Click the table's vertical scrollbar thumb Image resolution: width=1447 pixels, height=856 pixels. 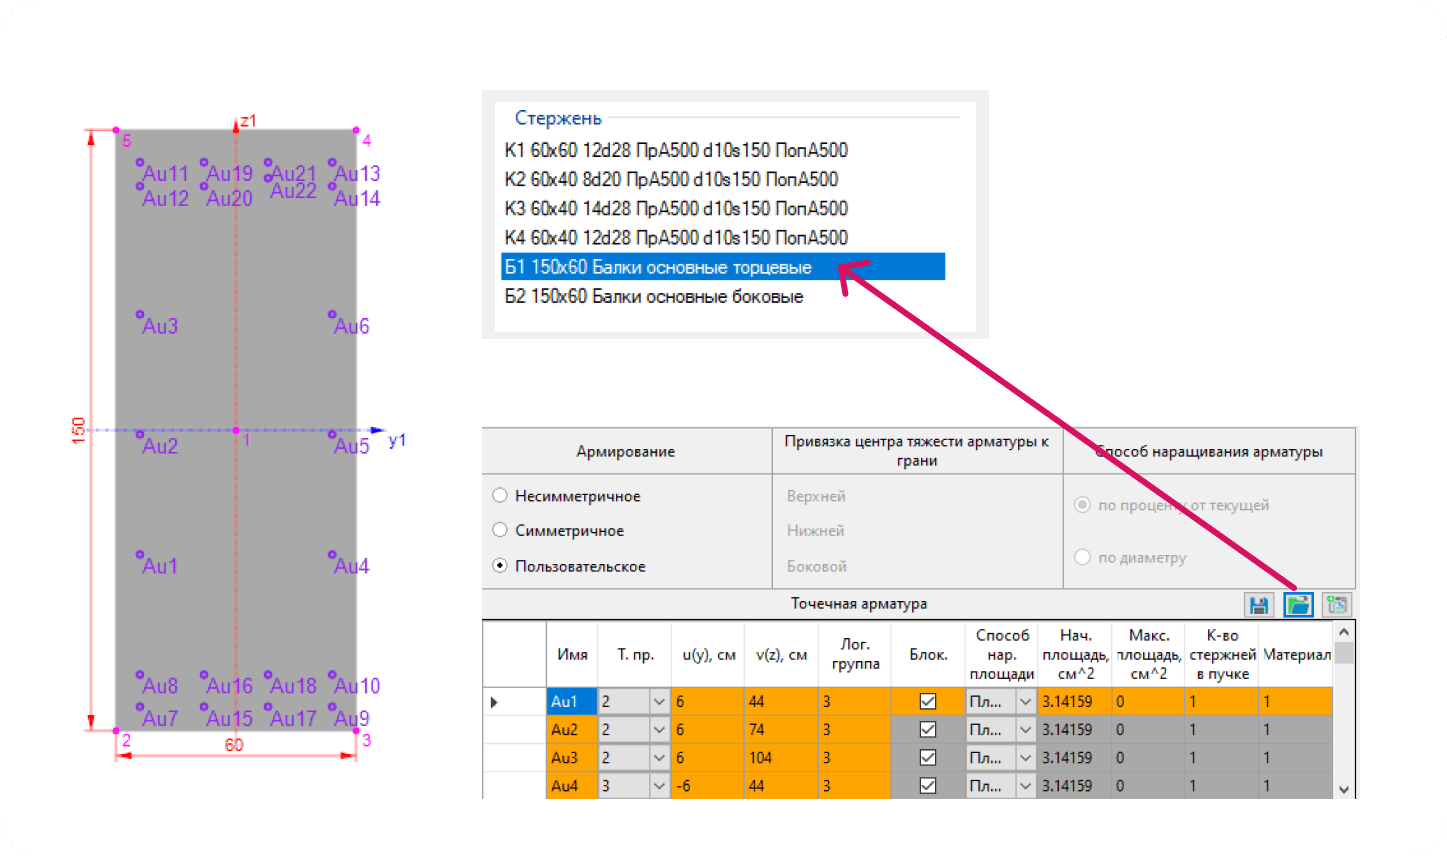pos(1344,653)
